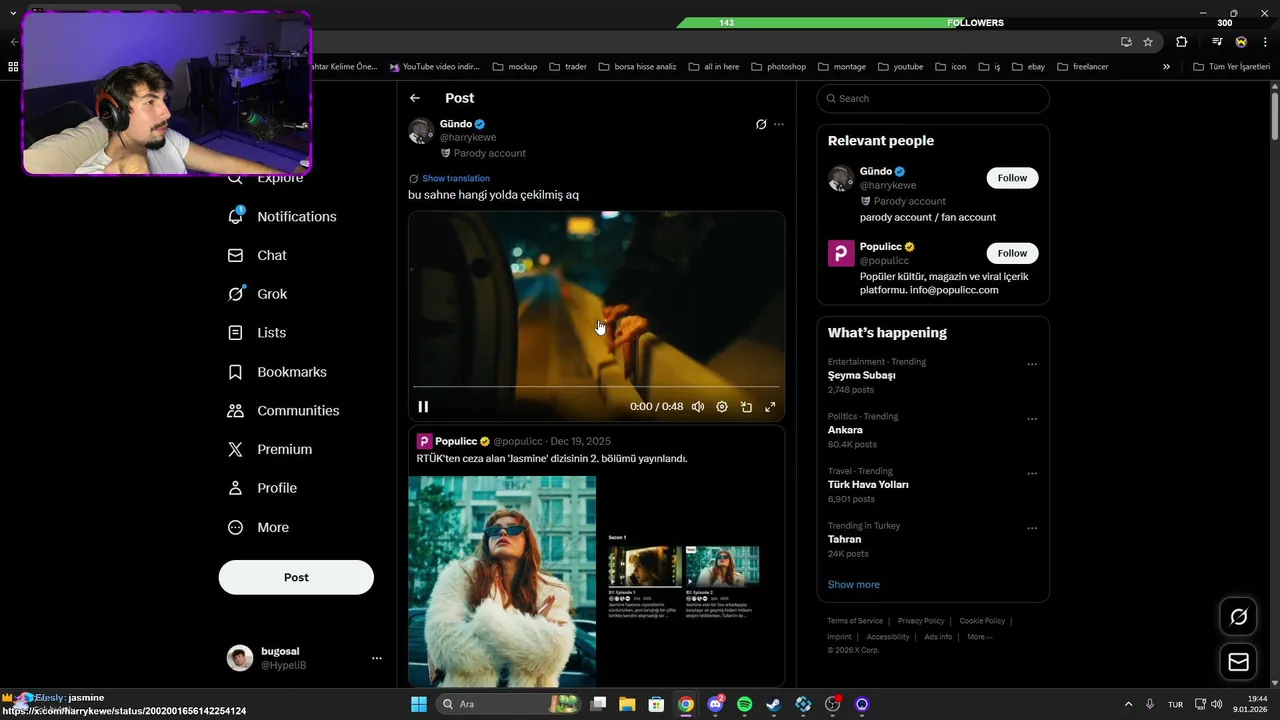Open Profile in sidebar
This screenshot has width=1280, height=720.
(263, 488)
